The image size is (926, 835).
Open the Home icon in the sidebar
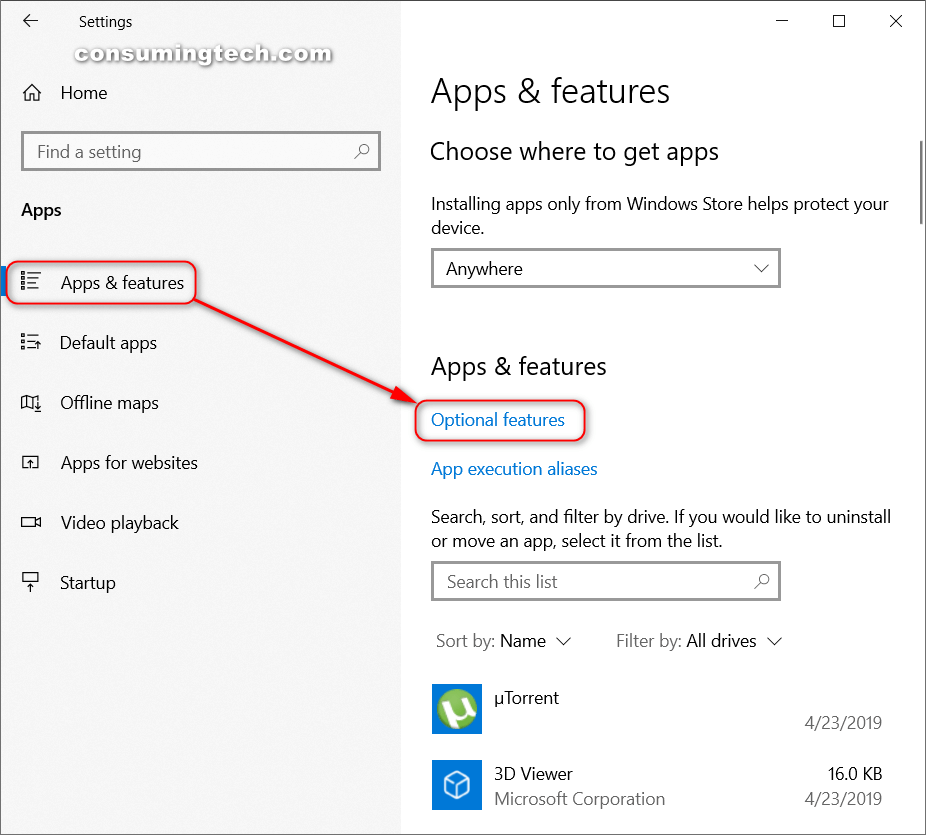pos(32,93)
